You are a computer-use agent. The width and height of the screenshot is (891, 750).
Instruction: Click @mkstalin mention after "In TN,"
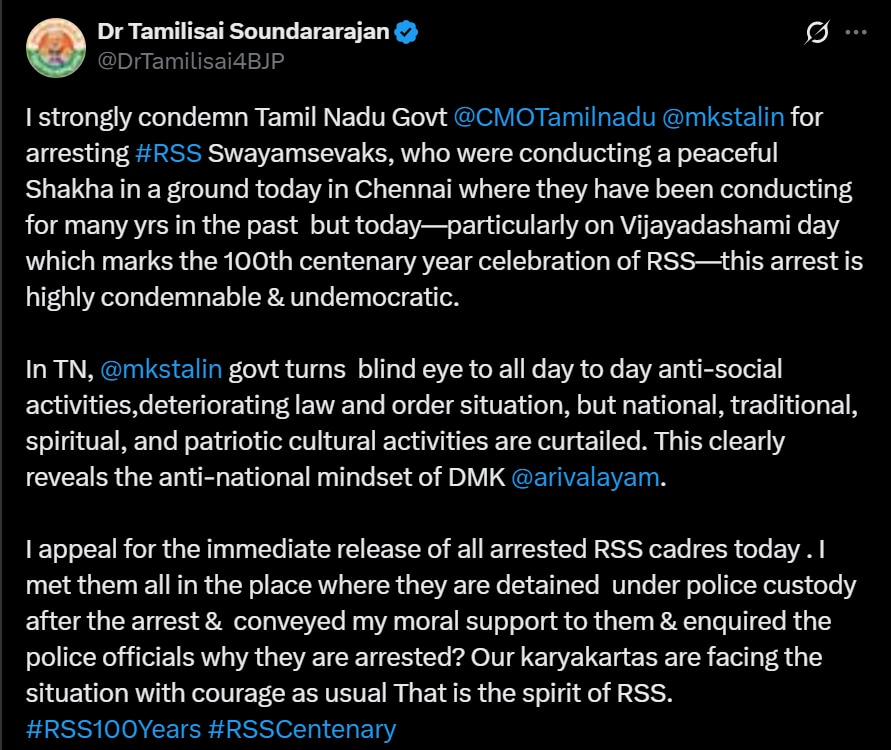click(x=161, y=369)
